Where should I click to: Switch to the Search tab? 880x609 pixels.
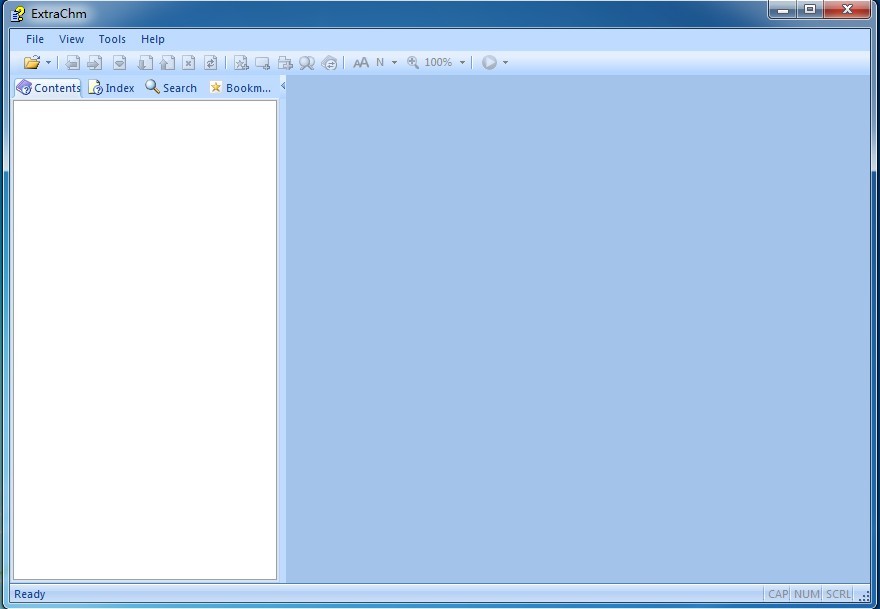(171, 88)
